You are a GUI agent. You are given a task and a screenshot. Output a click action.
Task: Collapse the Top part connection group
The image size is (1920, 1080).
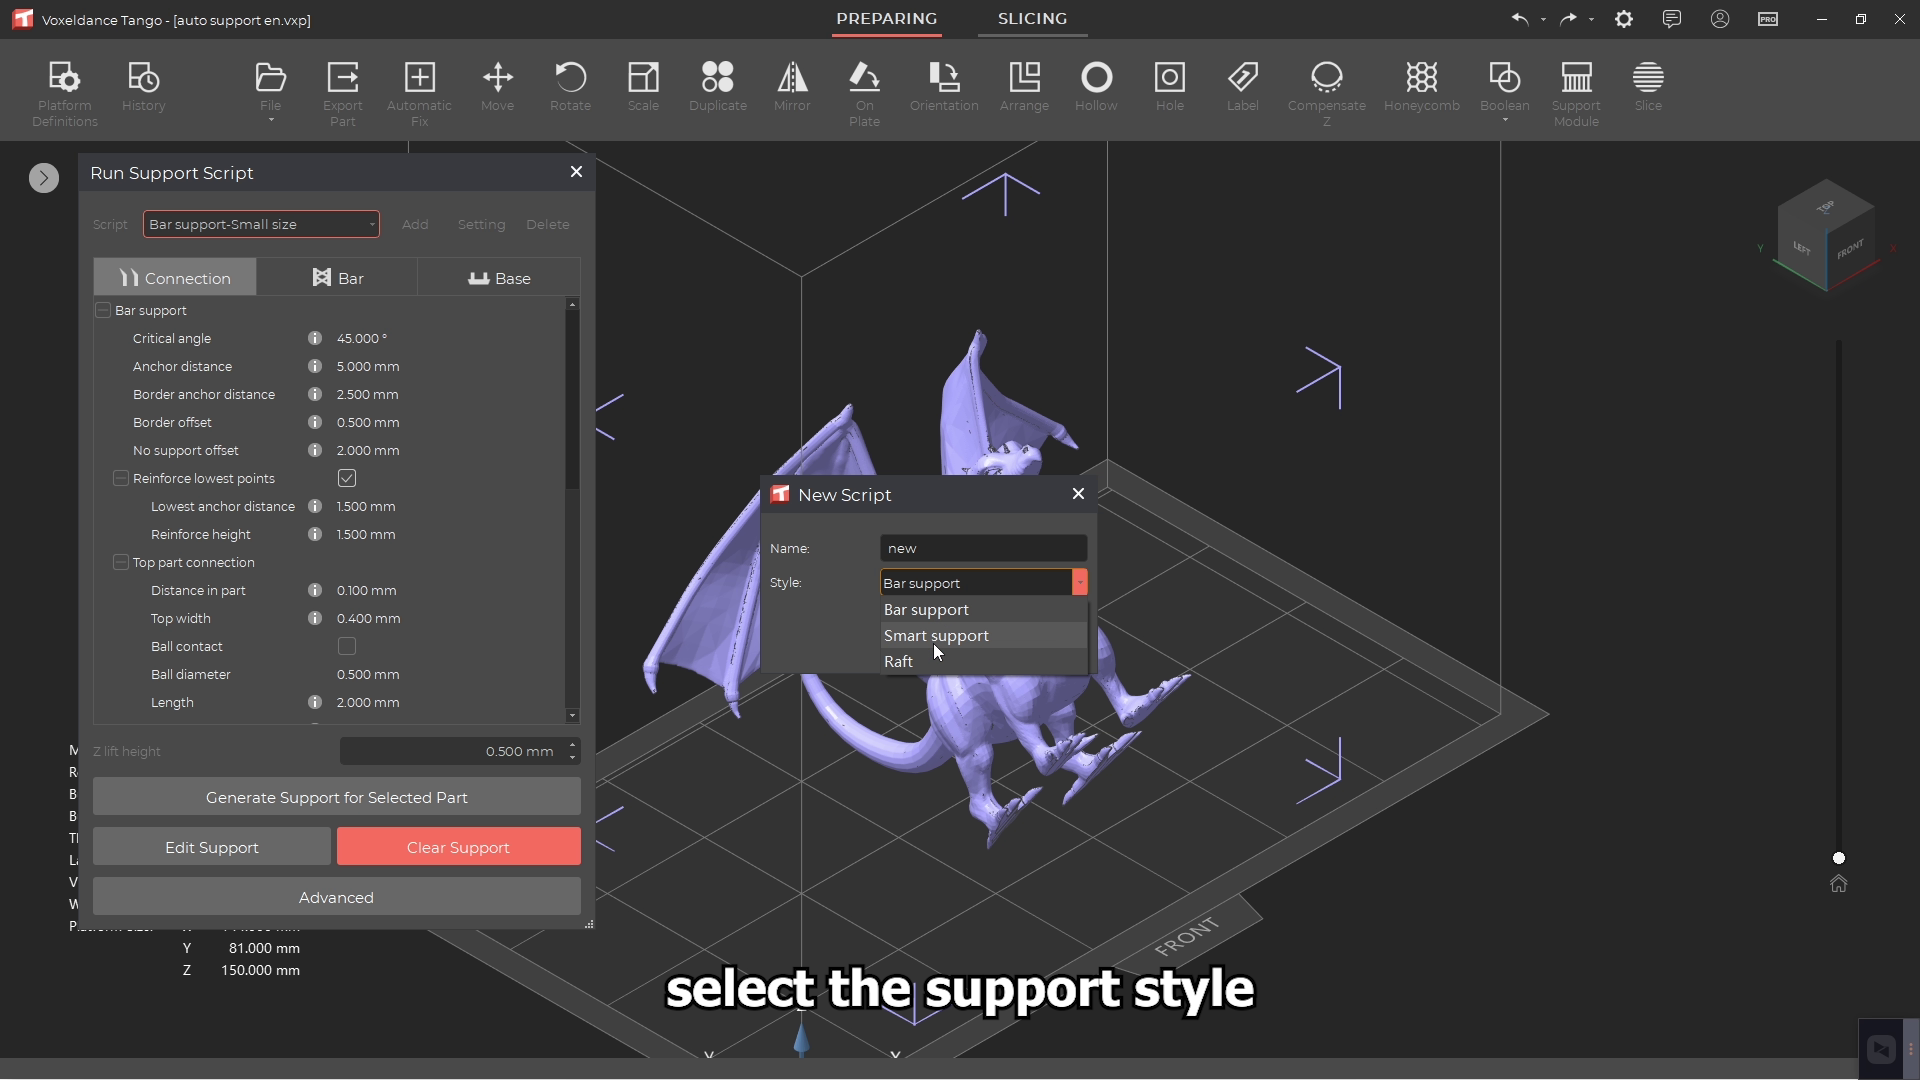pos(121,563)
